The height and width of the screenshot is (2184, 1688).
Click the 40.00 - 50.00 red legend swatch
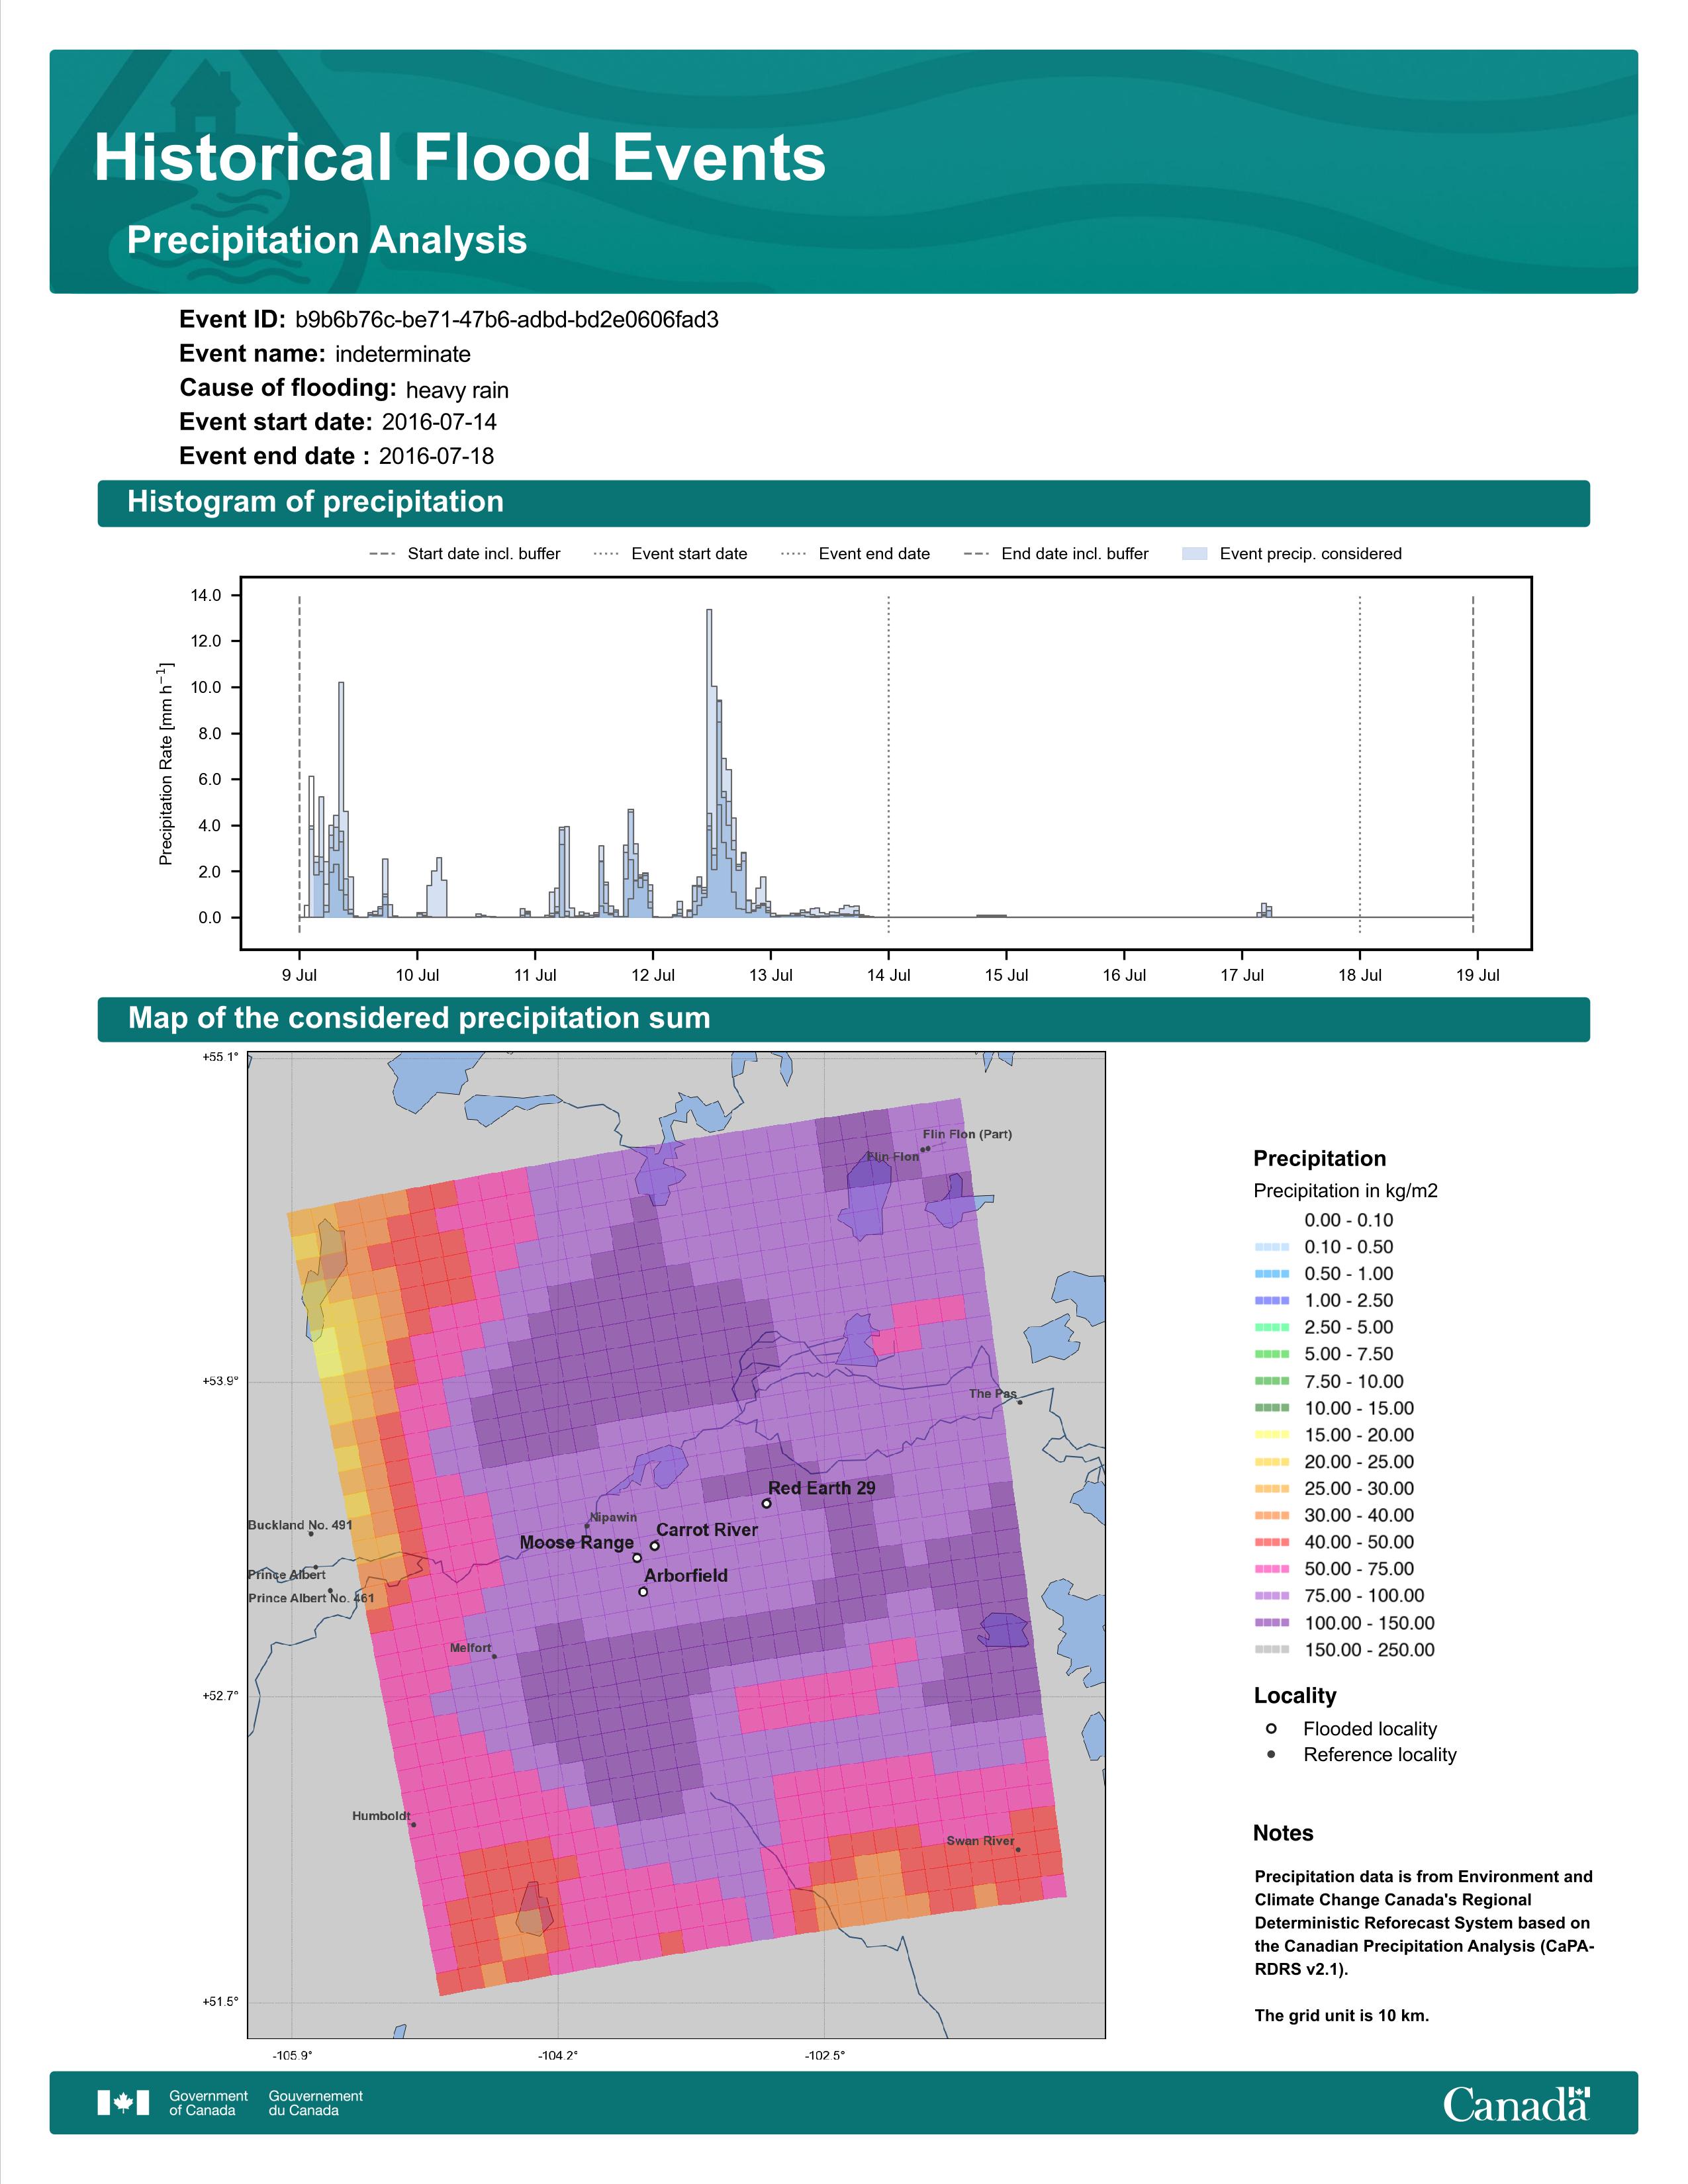tap(1272, 1543)
